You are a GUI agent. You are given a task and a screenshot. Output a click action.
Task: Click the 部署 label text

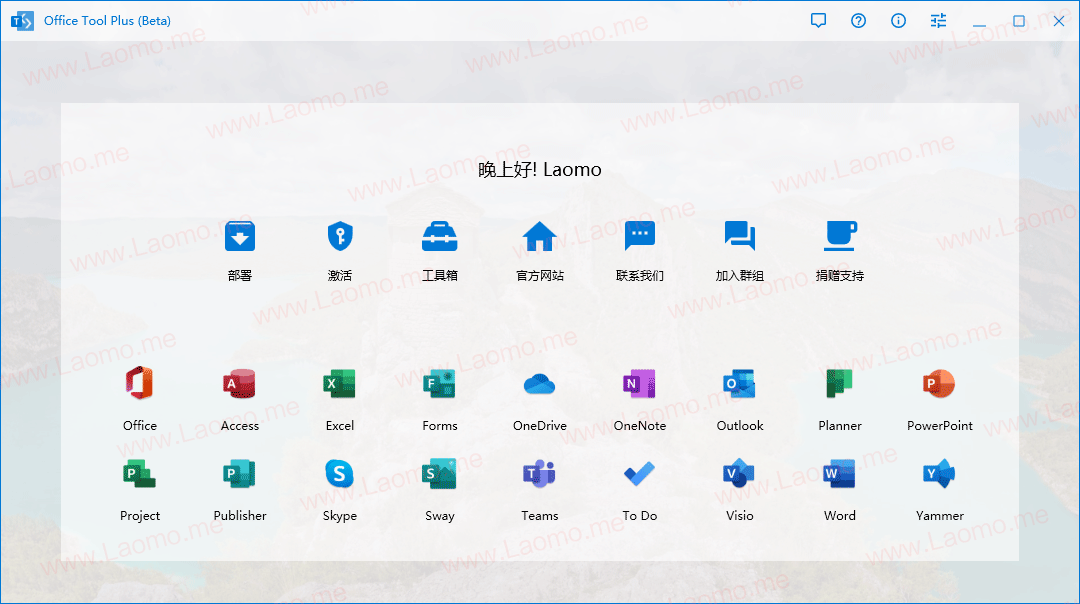(x=240, y=275)
